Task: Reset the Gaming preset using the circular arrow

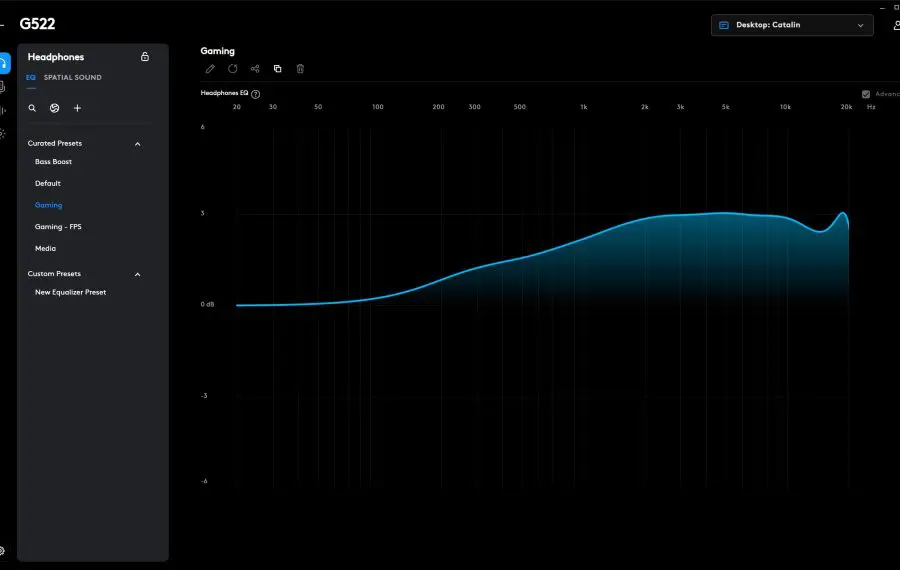Action: pyautogui.click(x=232, y=69)
